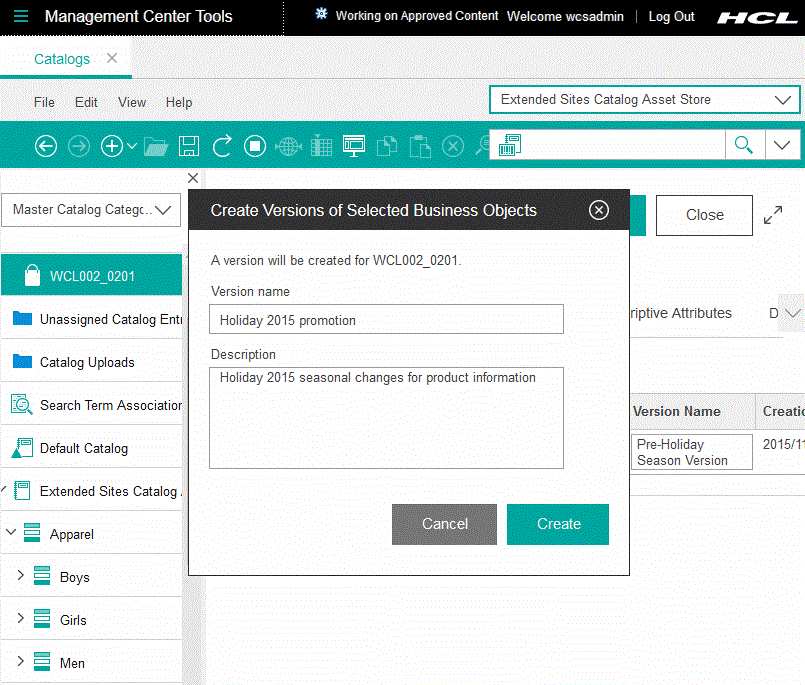Click the Refresh toolbar icon
This screenshot has height=685, width=805.
coord(222,146)
